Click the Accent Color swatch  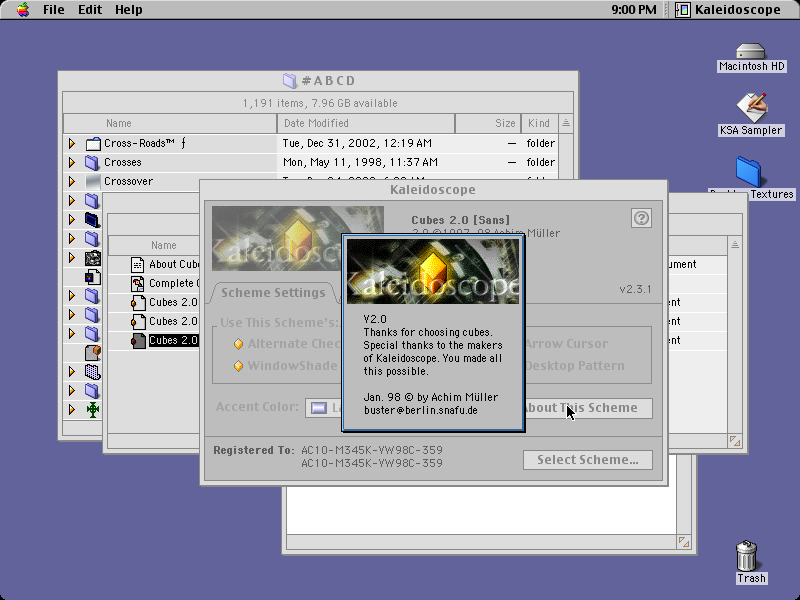[x=319, y=408]
